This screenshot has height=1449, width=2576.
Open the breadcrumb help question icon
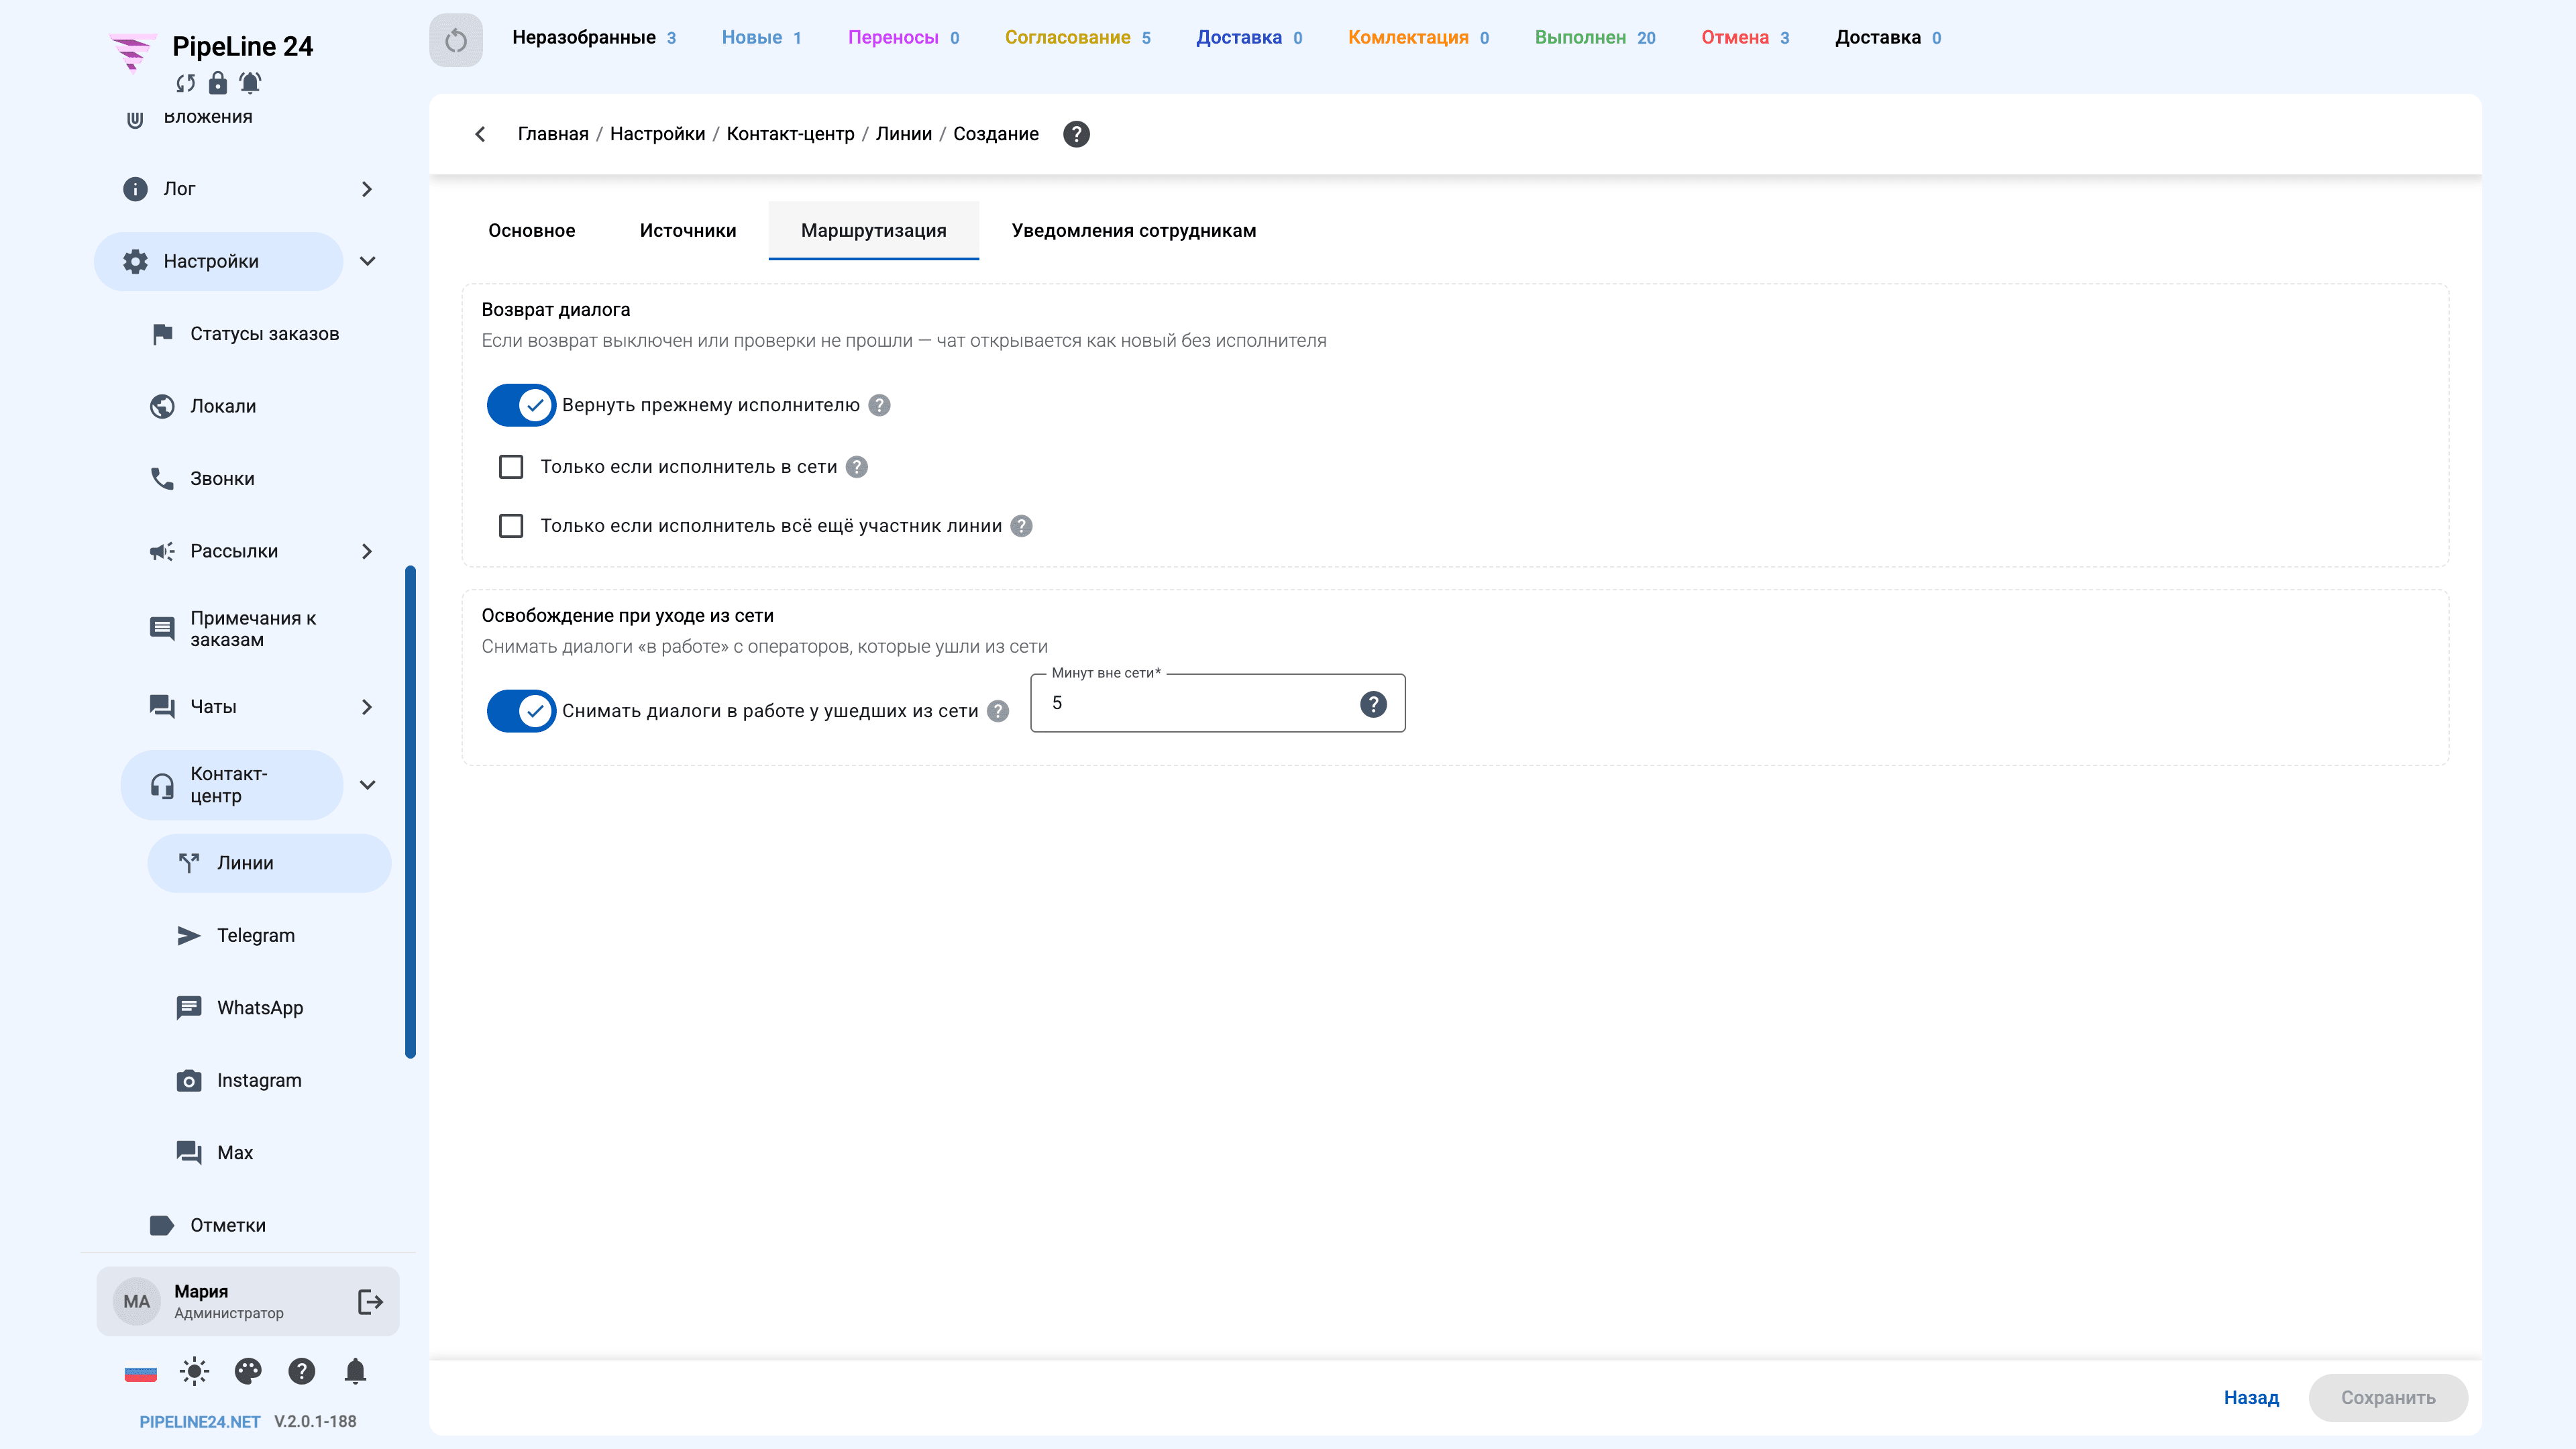click(x=1076, y=134)
